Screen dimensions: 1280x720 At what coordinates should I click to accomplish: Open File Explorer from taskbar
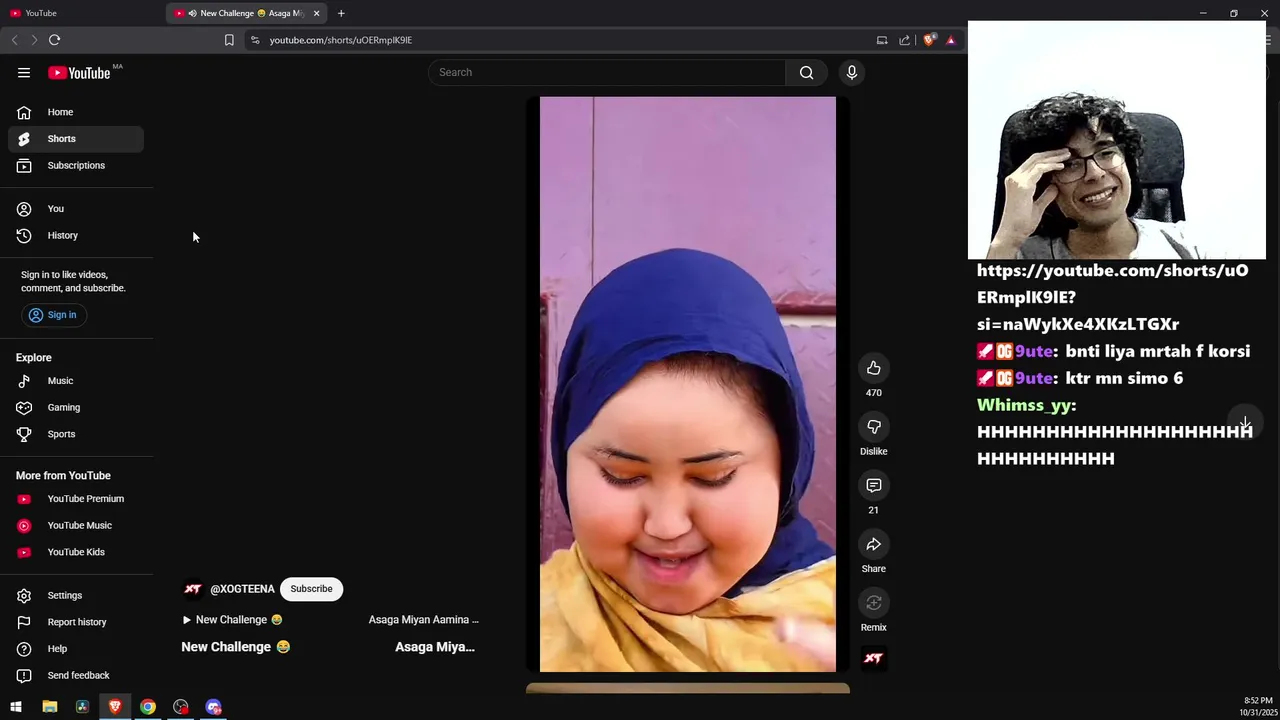50,707
